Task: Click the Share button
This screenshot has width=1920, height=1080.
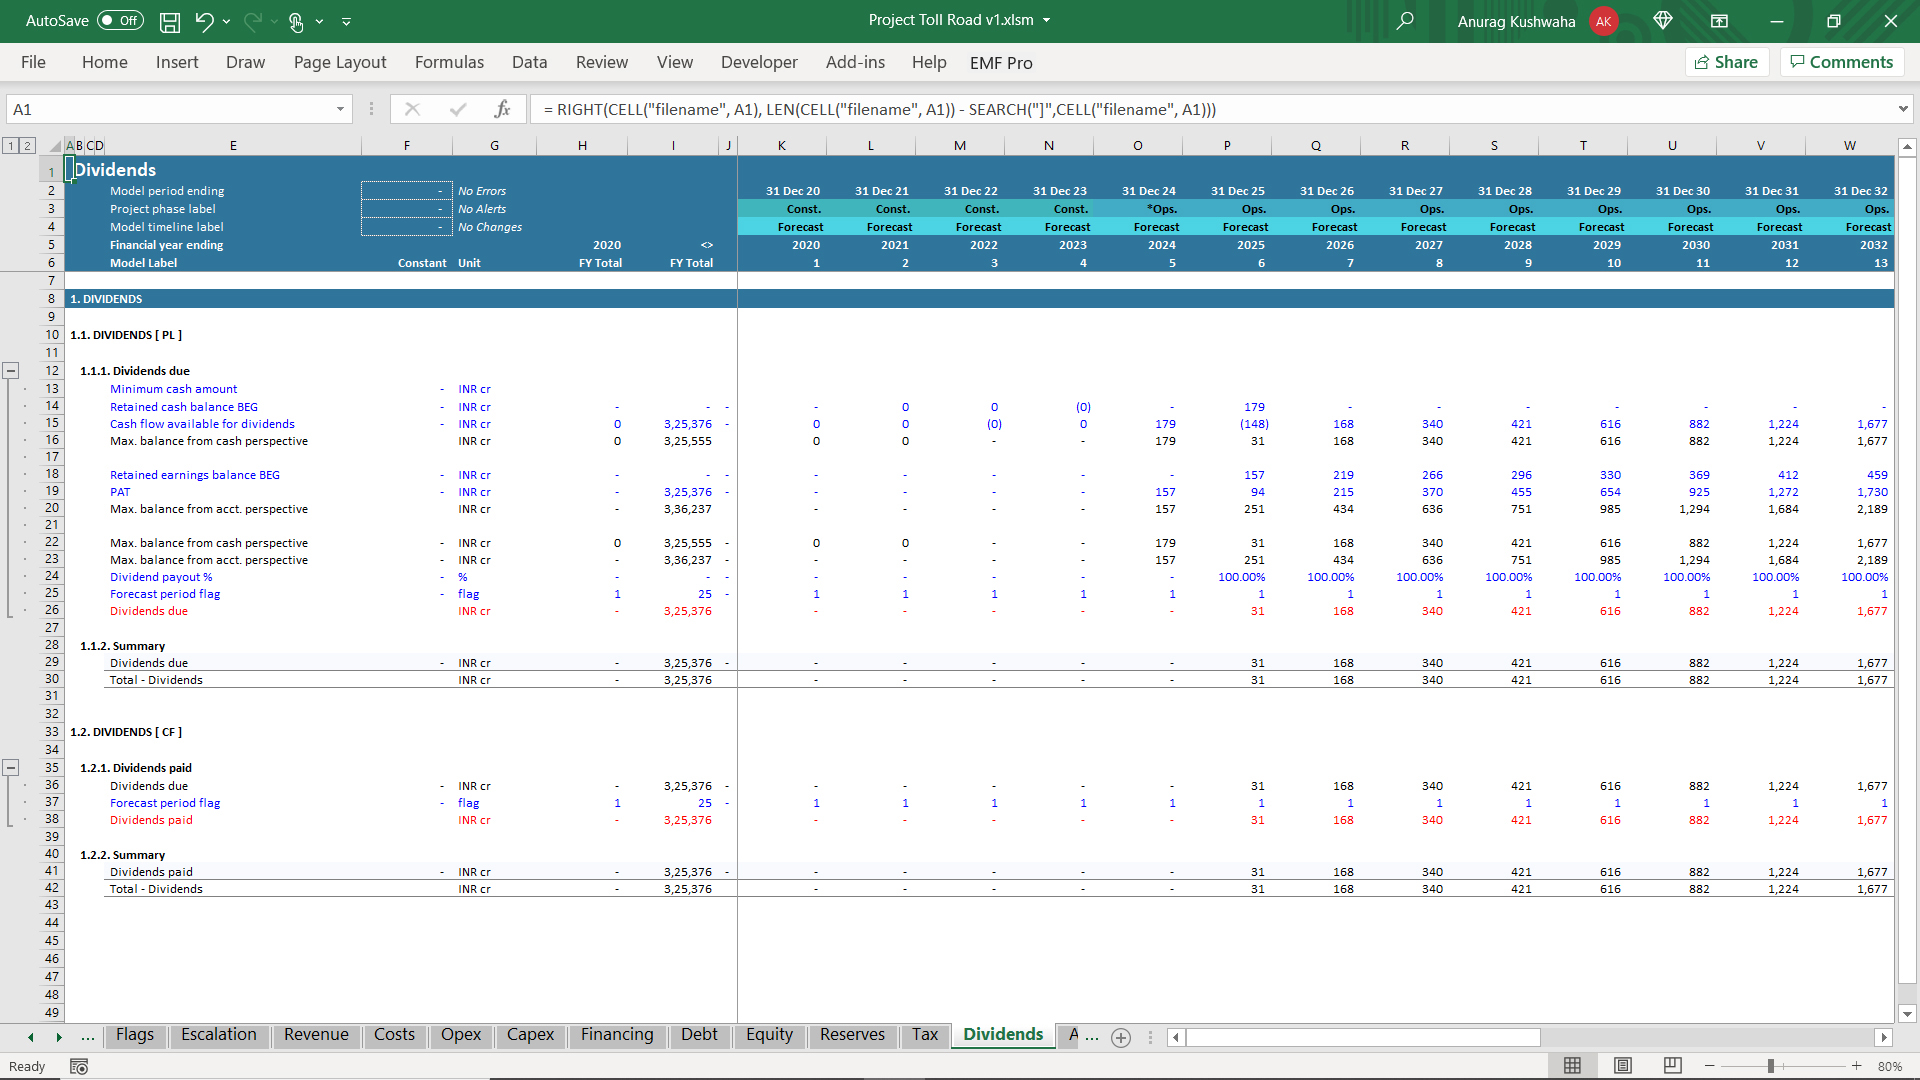Action: click(1727, 62)
